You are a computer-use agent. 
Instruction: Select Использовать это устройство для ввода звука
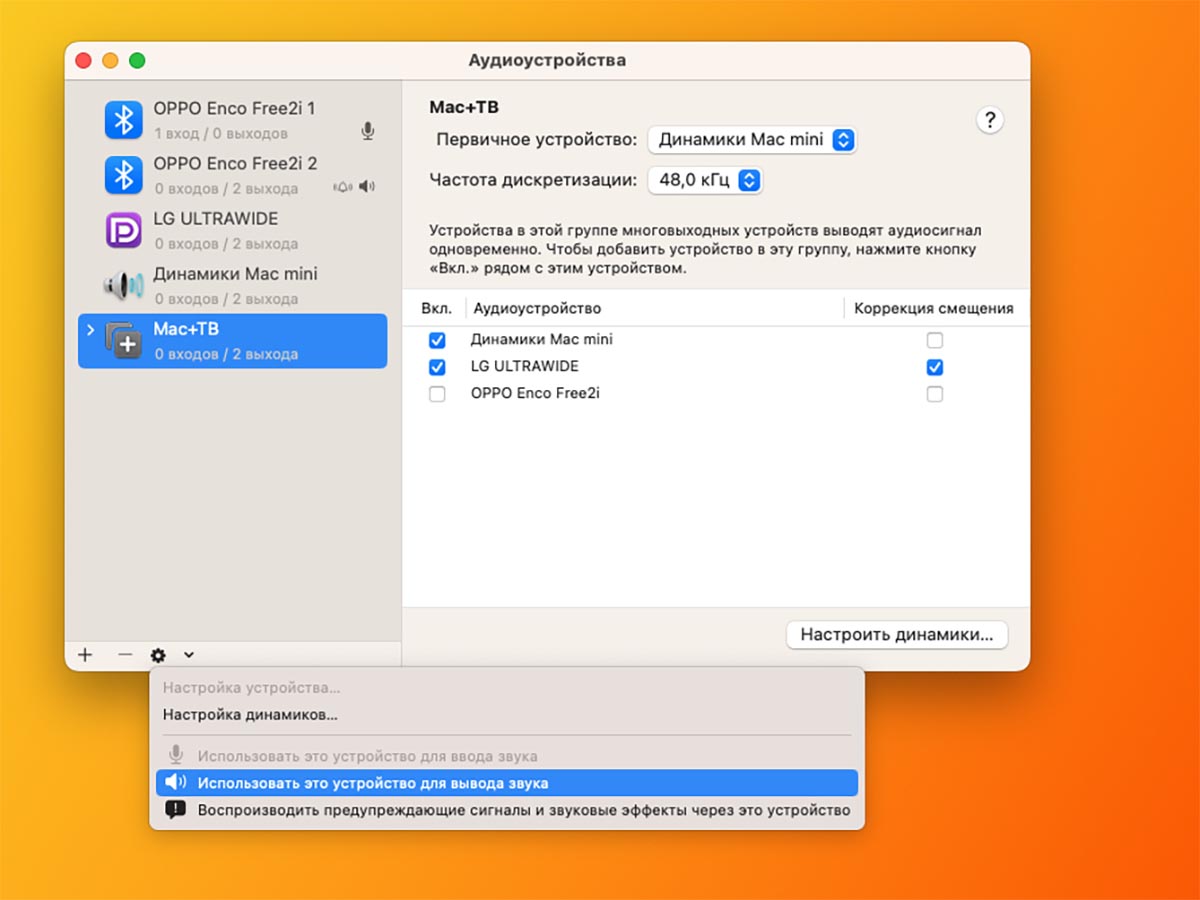(x=507, y=756)
